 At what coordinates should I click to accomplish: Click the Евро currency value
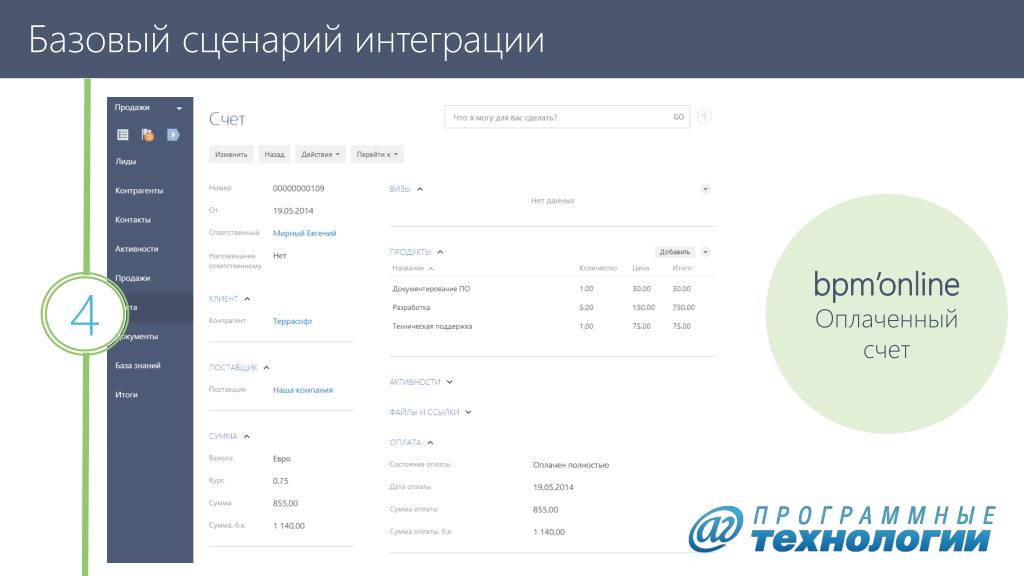pyautogui.click(x=281, y=458)
